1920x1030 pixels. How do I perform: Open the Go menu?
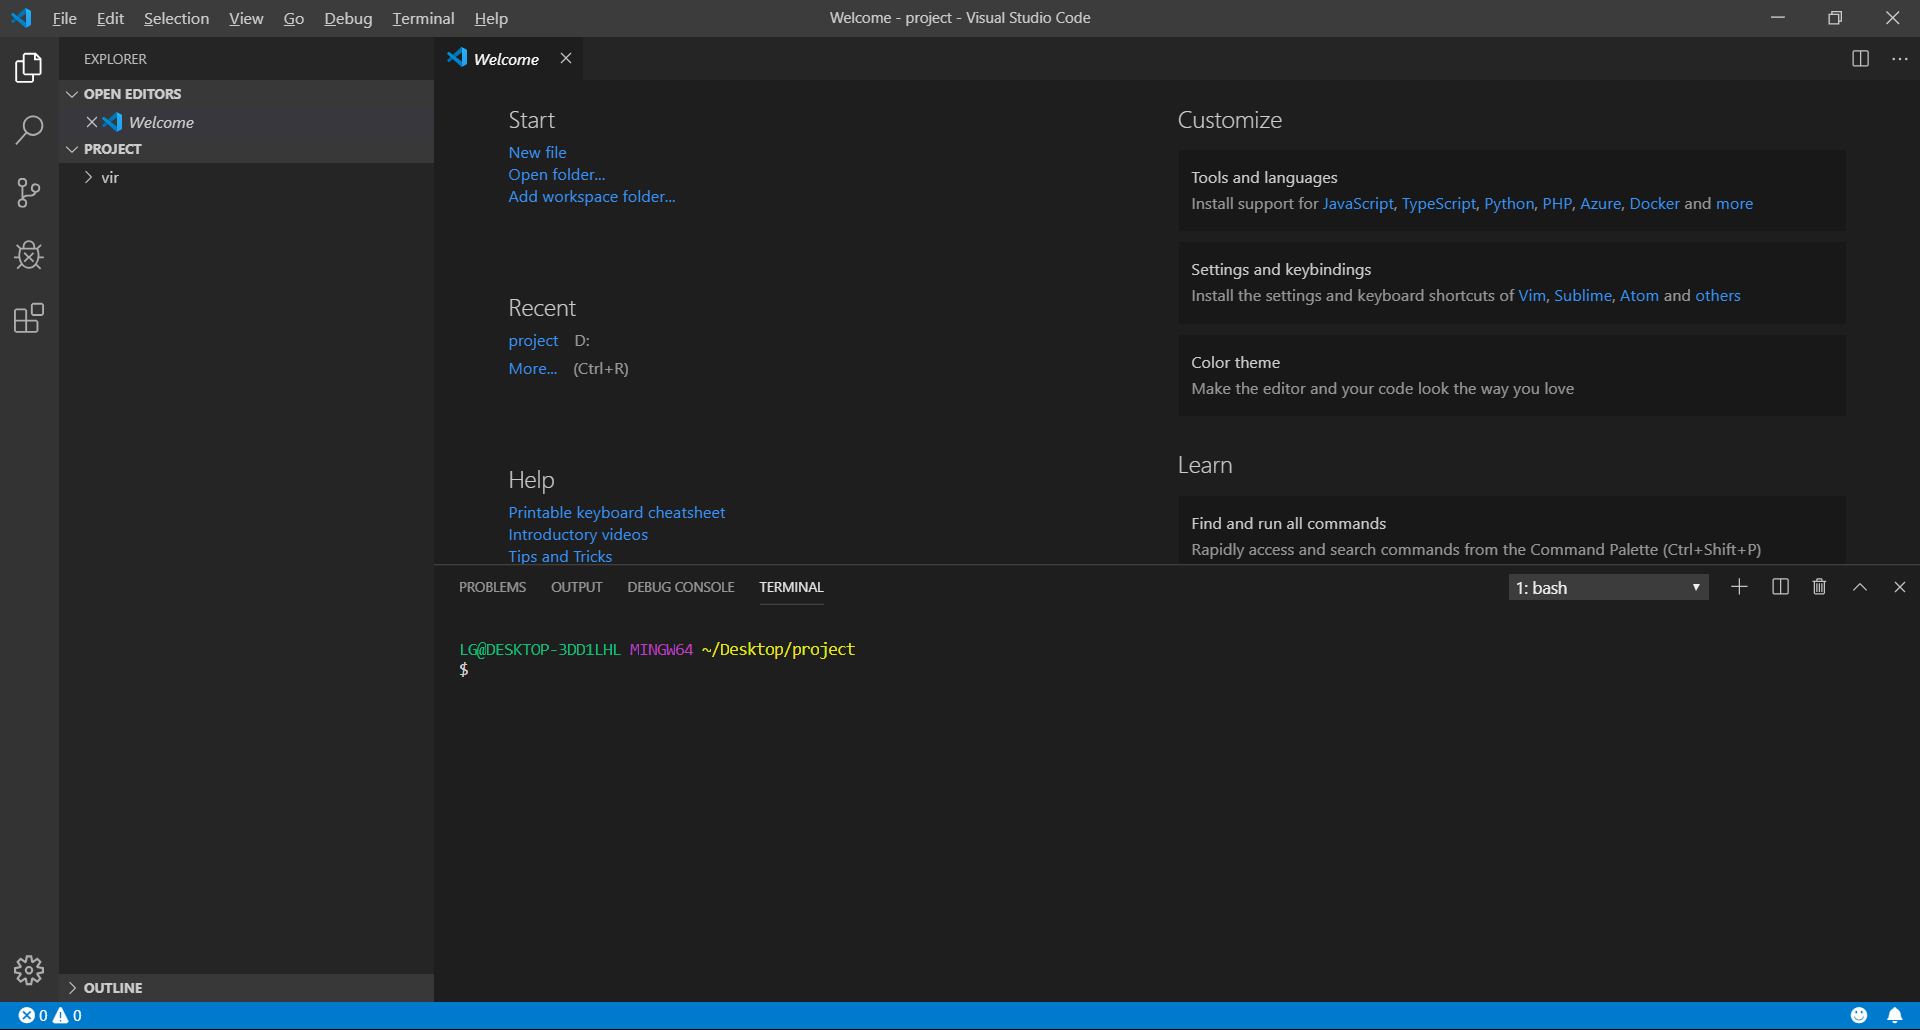294,18
